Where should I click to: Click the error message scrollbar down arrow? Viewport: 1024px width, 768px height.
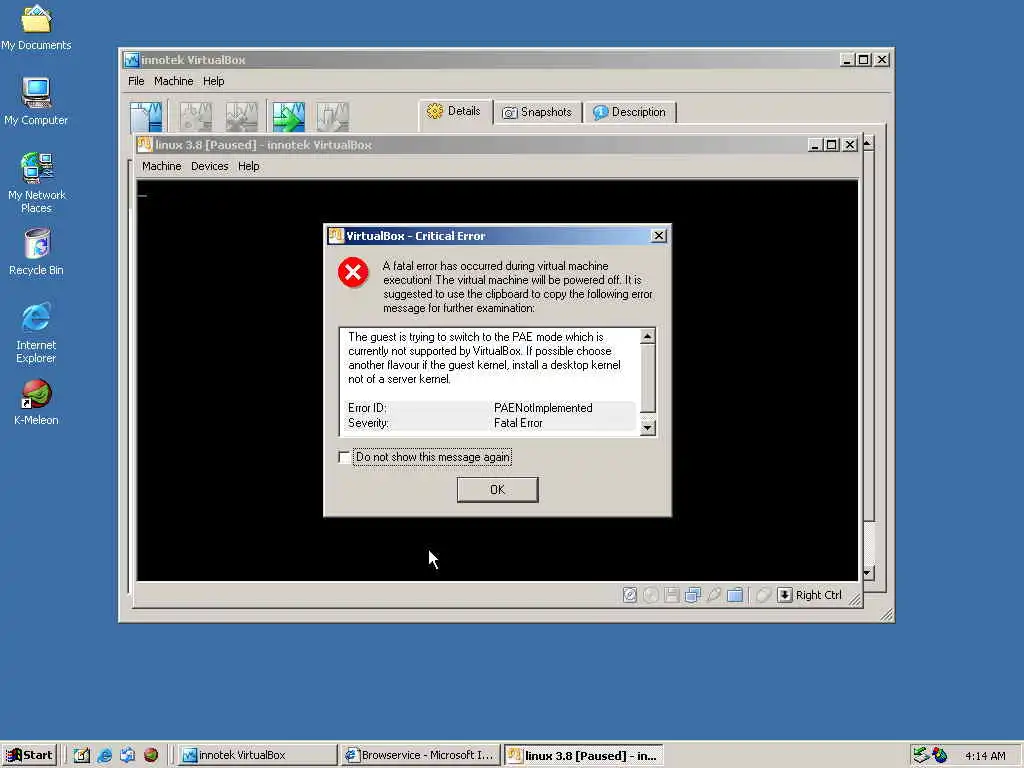tap(647, 428)
